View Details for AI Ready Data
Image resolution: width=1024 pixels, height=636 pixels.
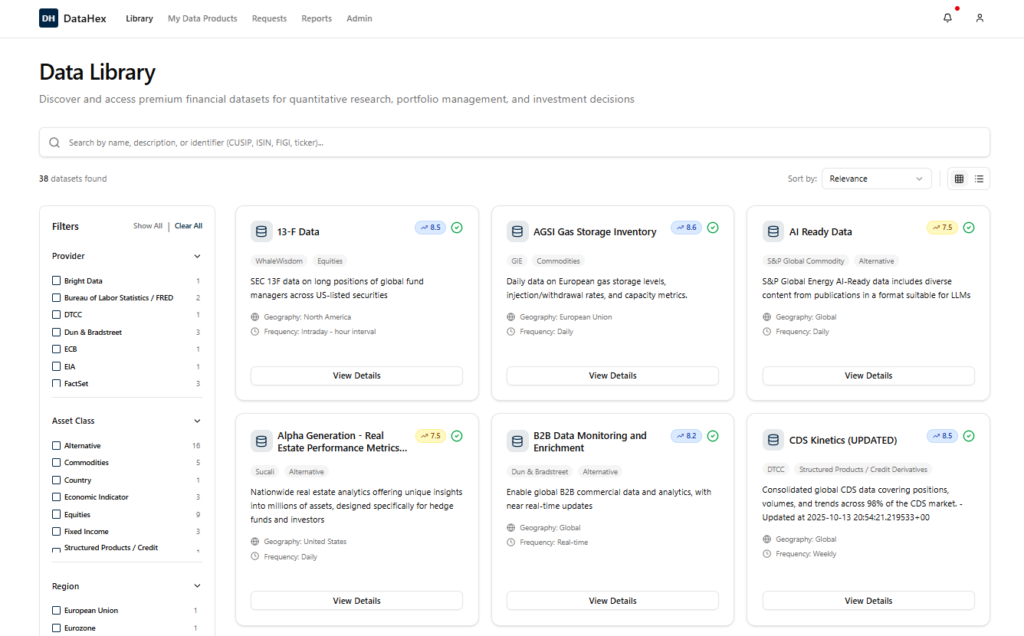[869, 375]
